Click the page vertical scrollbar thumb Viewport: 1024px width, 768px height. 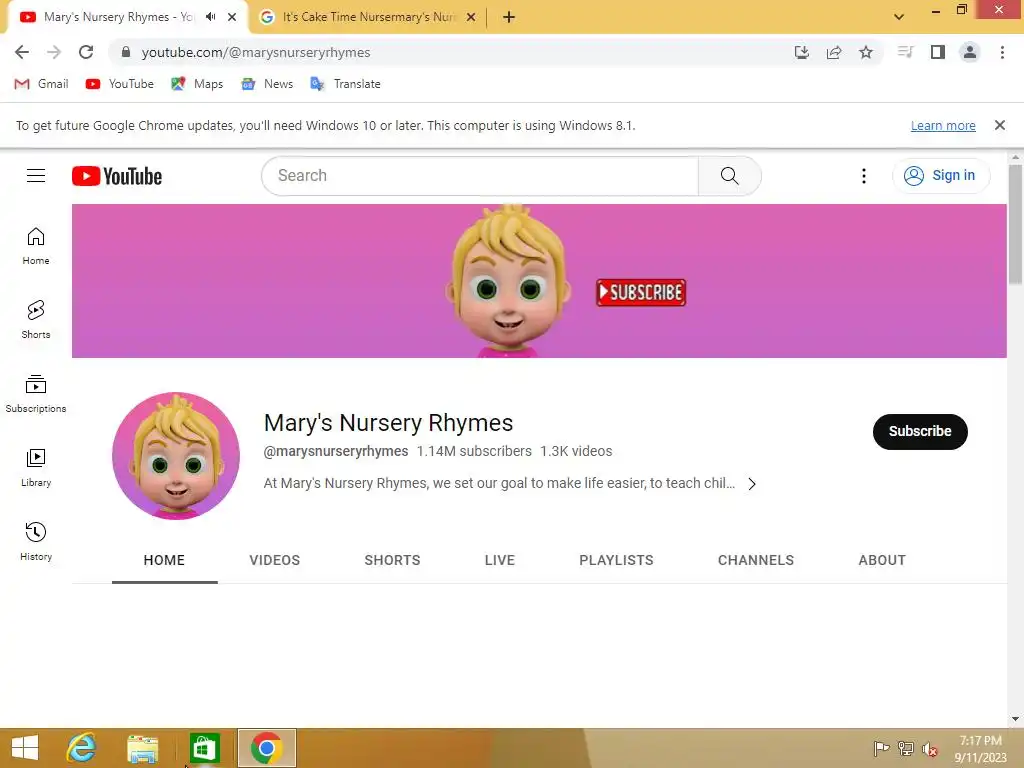tap(1015, 223)
